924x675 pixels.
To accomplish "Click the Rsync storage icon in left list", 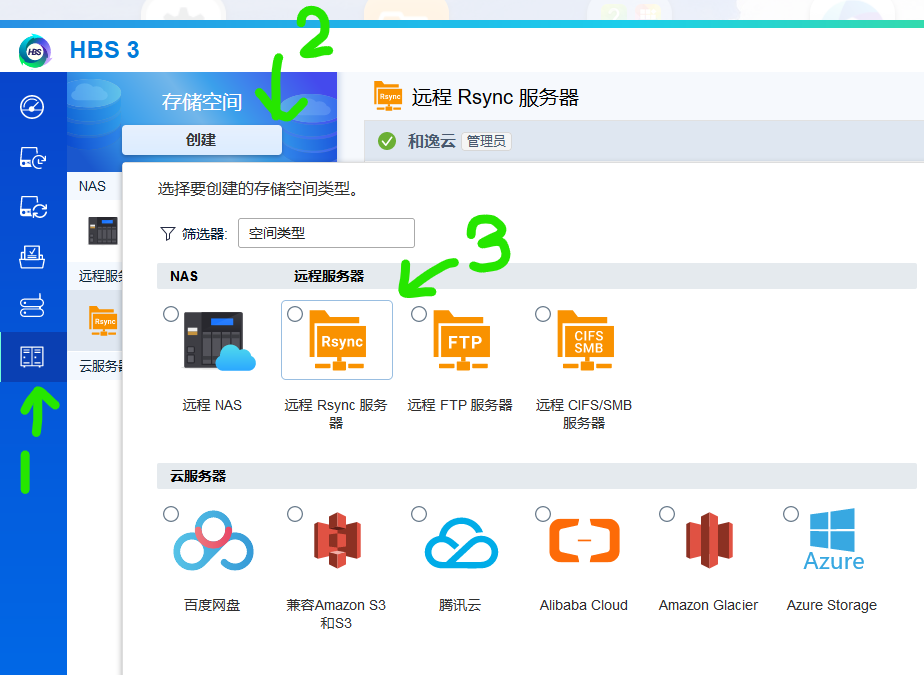I will point(103,321).
